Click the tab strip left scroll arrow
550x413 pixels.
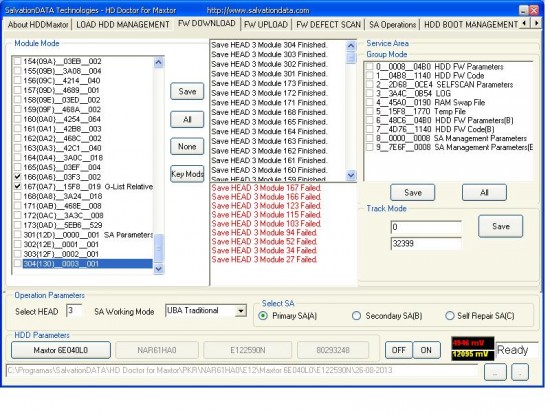[524, 24]
